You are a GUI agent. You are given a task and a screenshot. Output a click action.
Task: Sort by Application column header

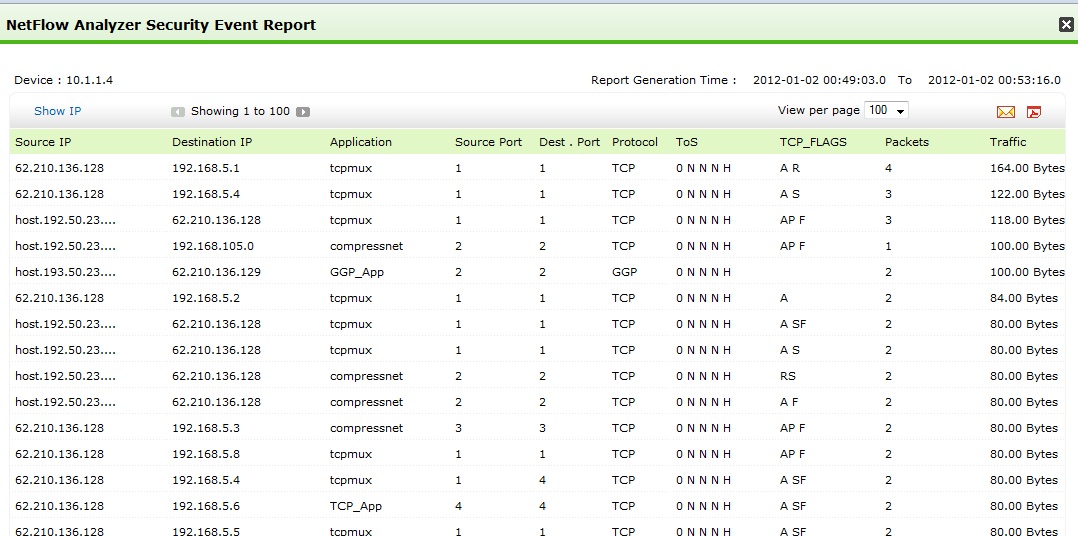[x=361, y=142]
